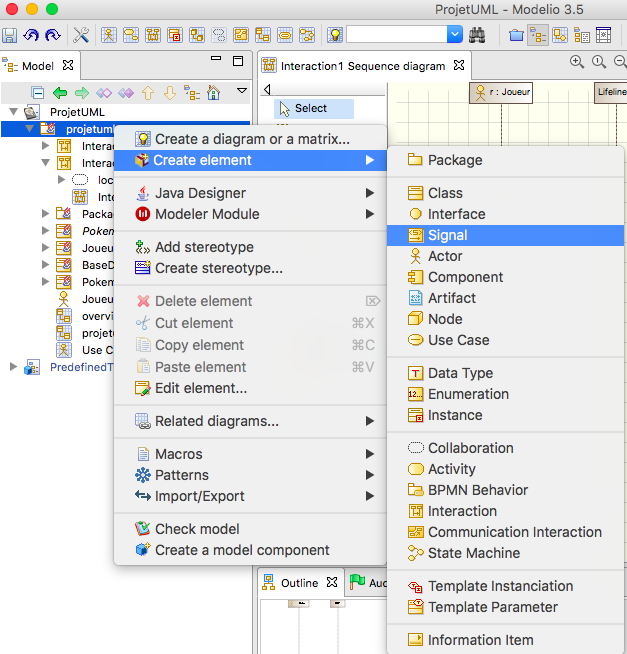The width and height of the screenshot is (627, 654).
Task: Click the home icon in Model panel toolbar
Action: tap(213, 93)
